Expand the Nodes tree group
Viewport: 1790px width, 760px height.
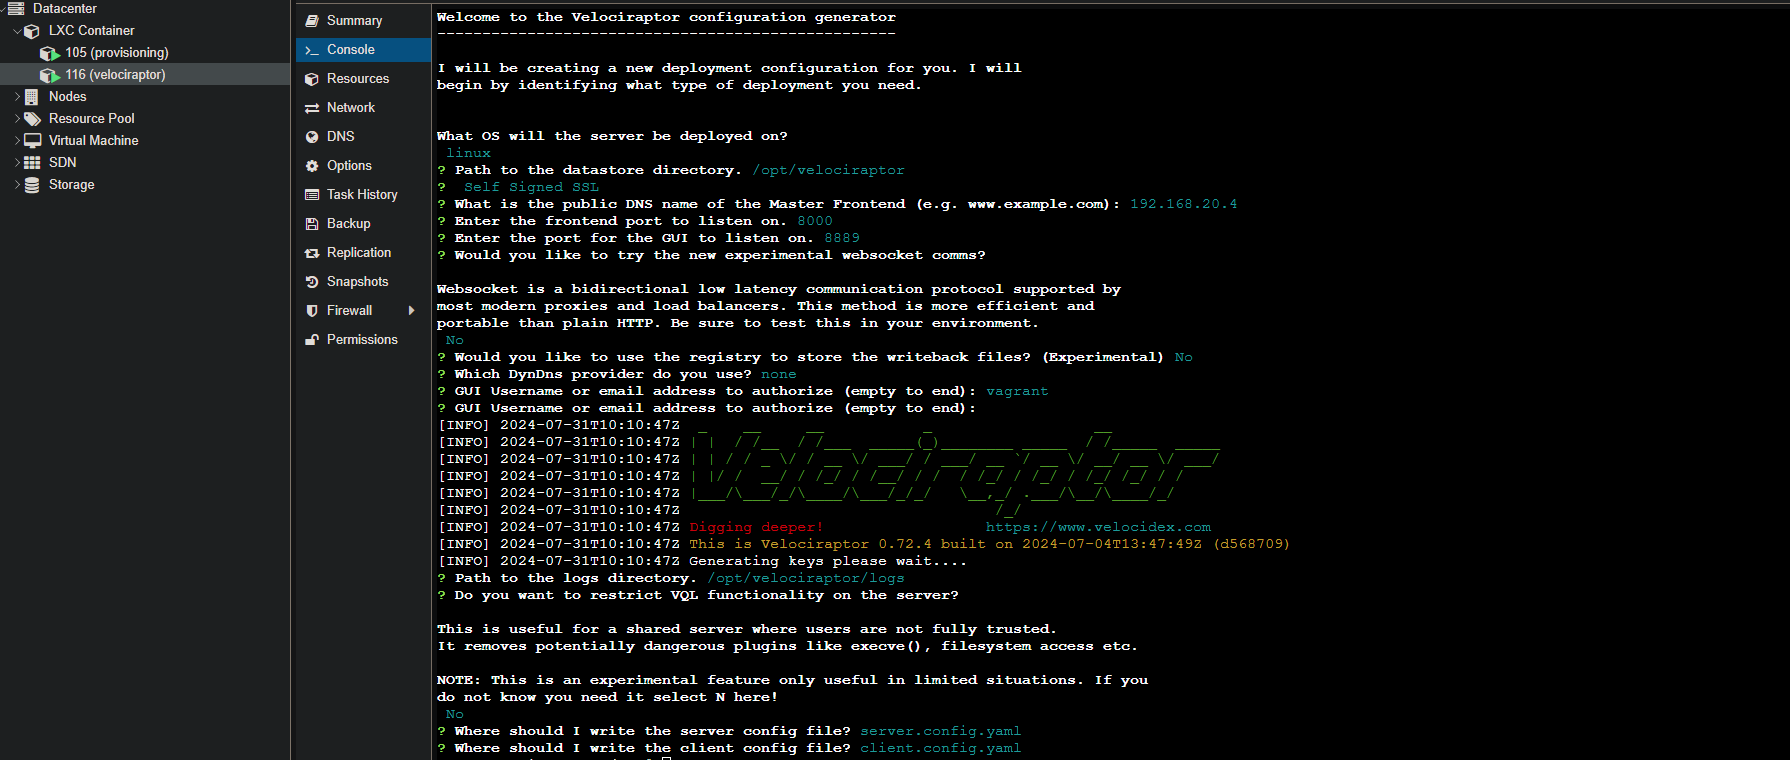pos(17,97)
